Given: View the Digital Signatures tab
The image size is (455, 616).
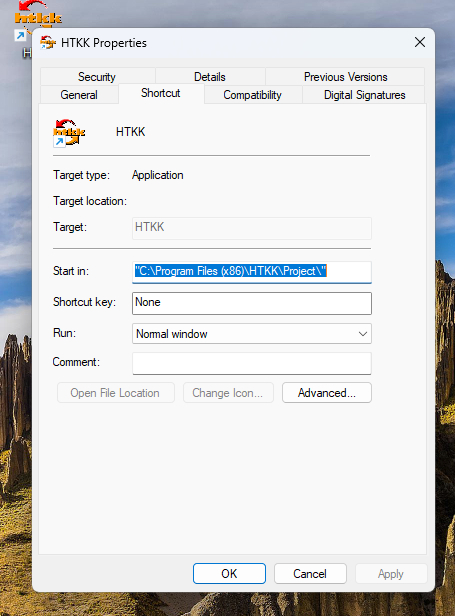Looking at the screenshot, I should click(364, 95).
